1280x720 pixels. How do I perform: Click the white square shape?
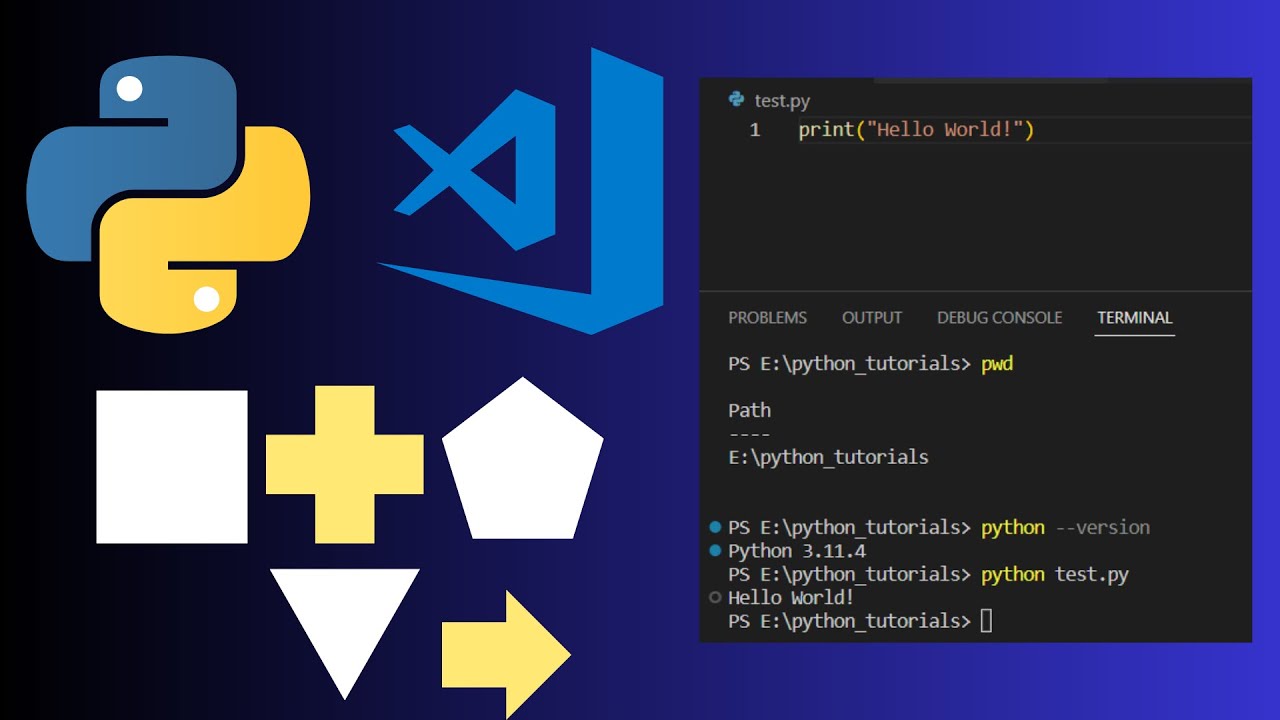(172, 467)
